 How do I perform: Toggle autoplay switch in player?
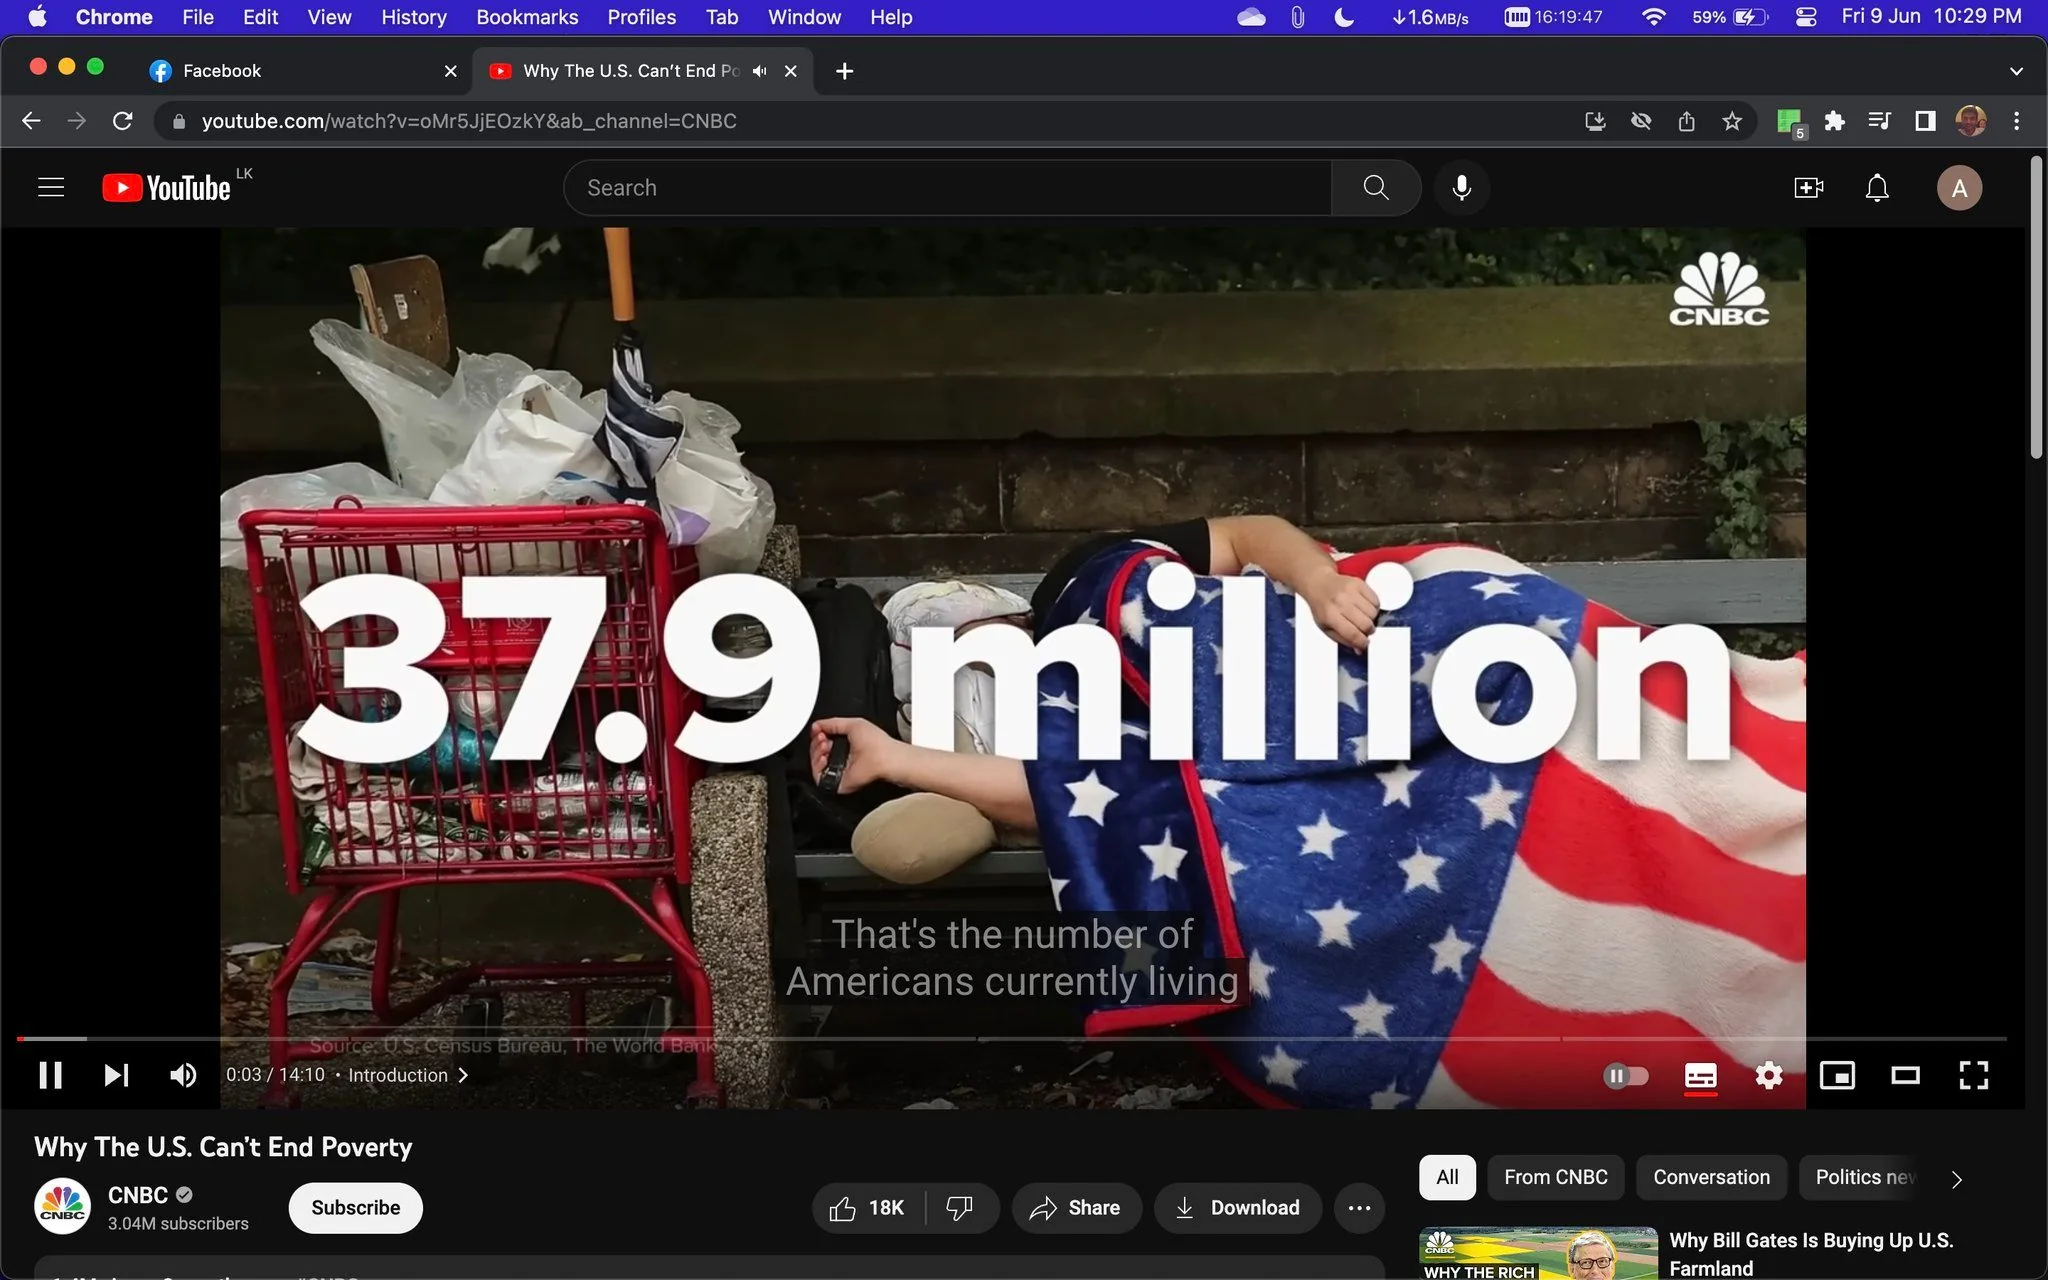tap(1626, 1076)
